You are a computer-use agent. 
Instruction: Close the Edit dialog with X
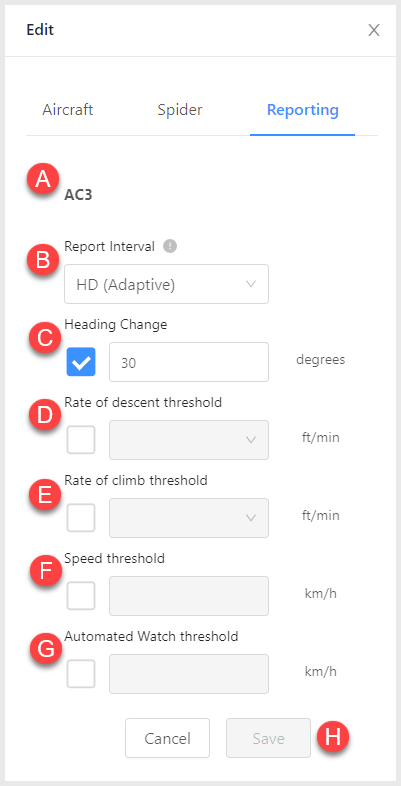pyautogui.click(x=374, y=30)
